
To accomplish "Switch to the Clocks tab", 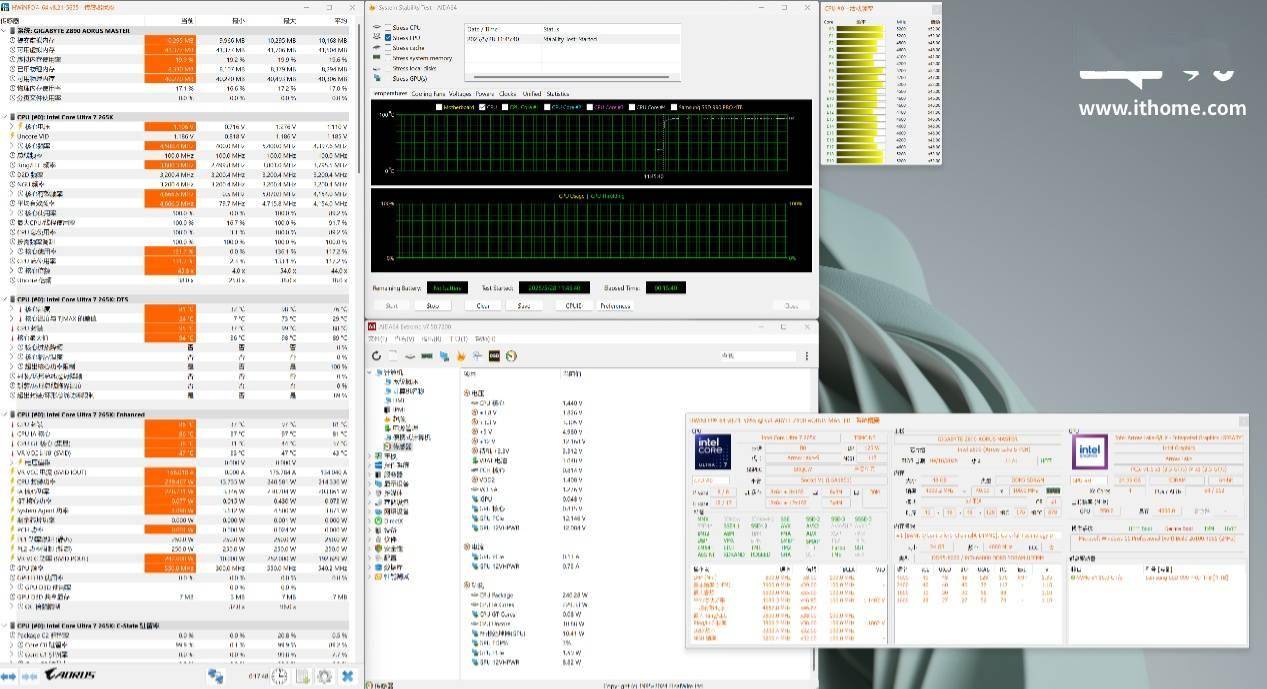I will [508, 93].
